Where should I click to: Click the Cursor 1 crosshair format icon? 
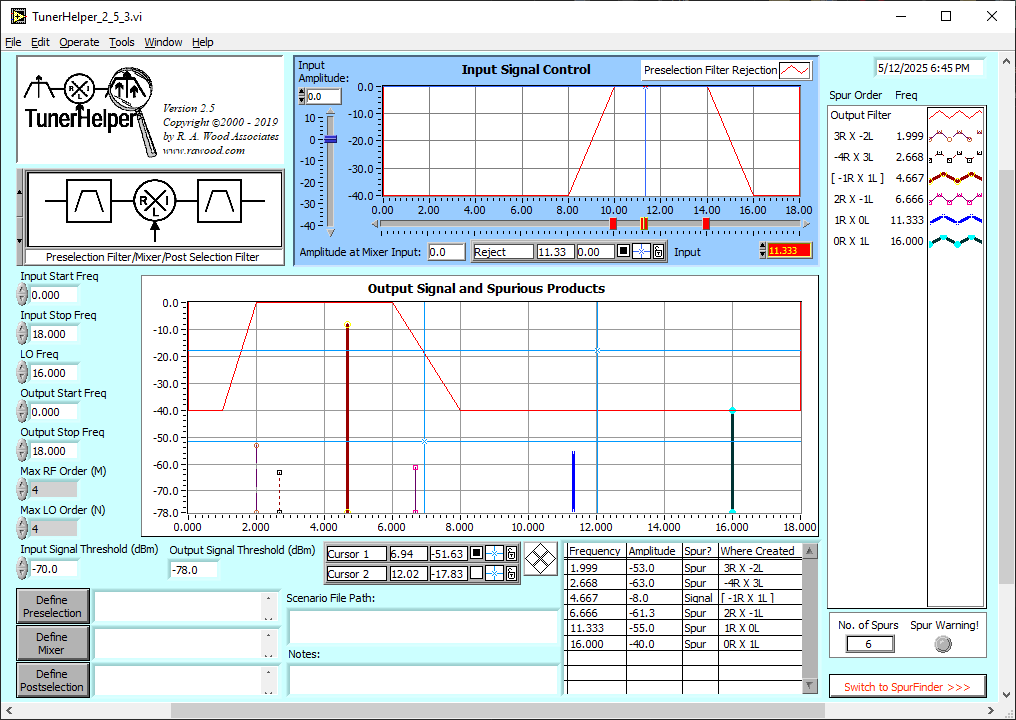(x=494, y=554)
